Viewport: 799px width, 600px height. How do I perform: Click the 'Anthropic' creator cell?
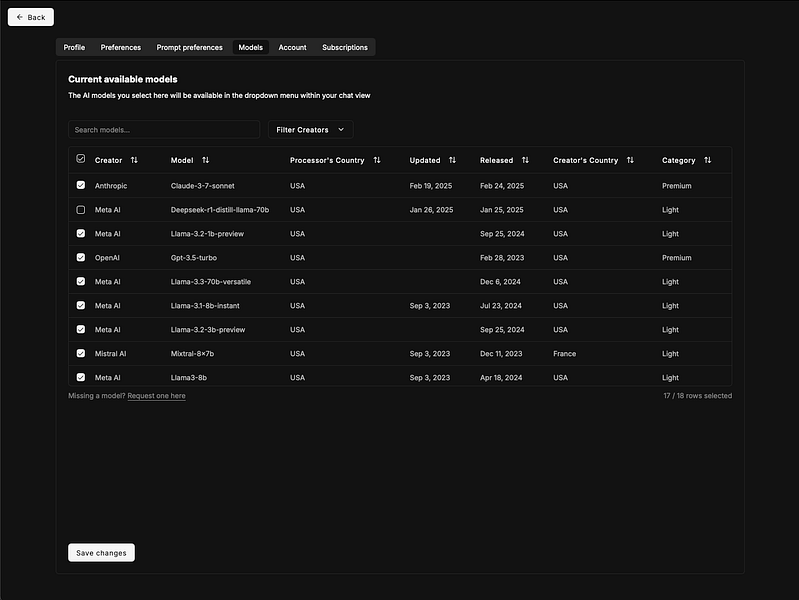111,186
